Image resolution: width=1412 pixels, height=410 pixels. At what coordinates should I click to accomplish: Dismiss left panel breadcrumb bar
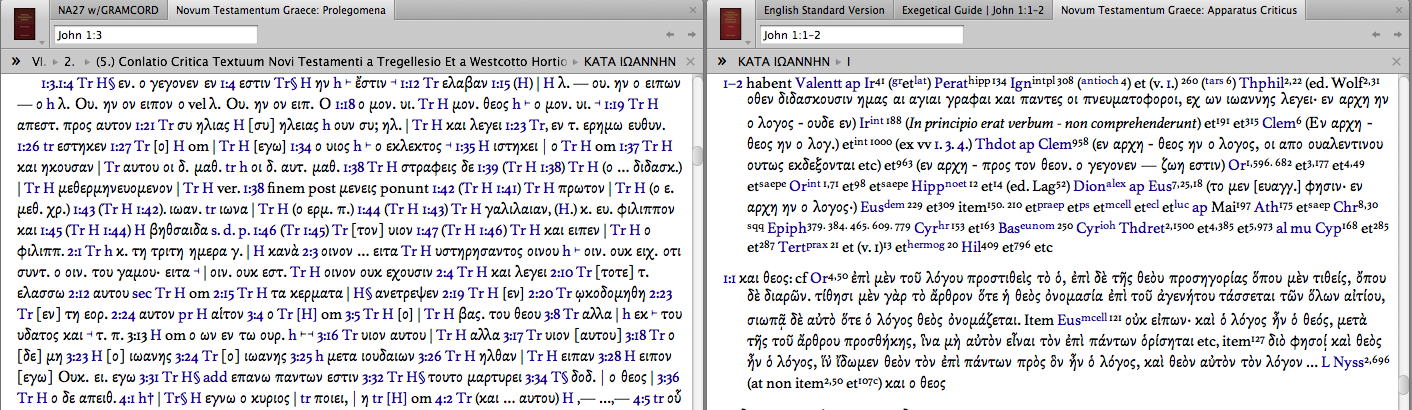(x=691, y=61)
